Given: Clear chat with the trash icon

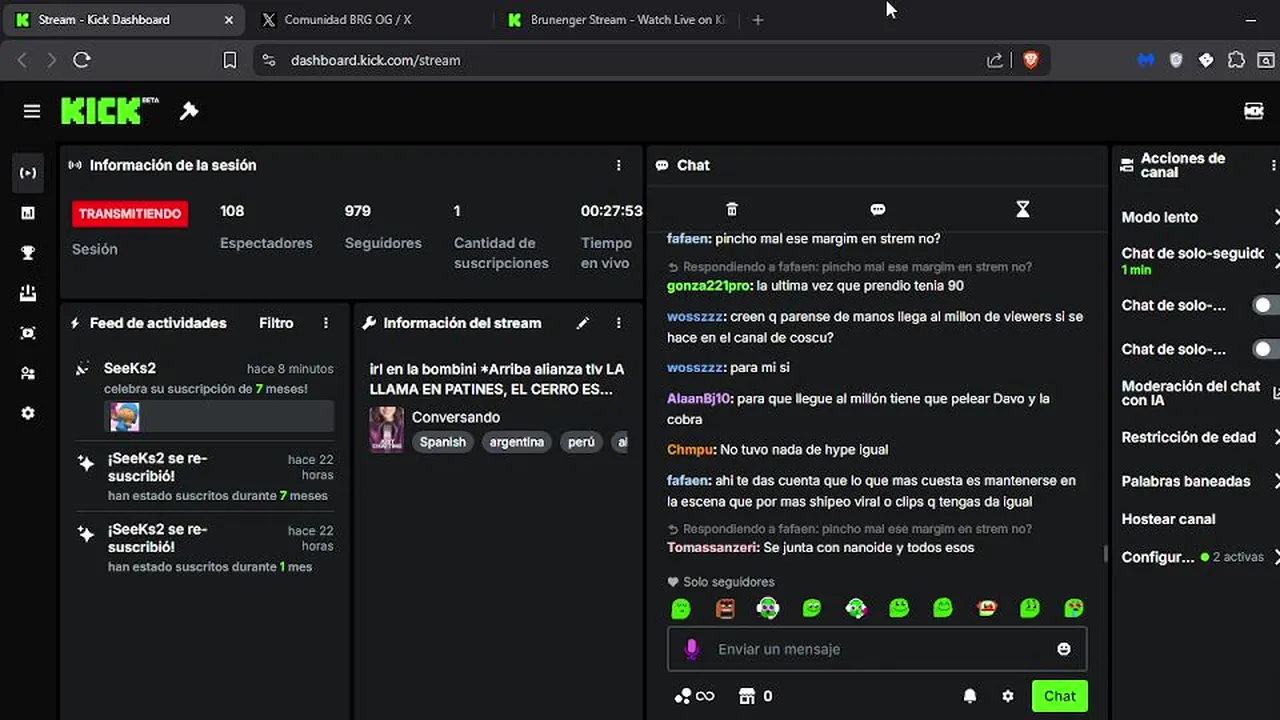Looking at the screenshot, I should [732, 209].
